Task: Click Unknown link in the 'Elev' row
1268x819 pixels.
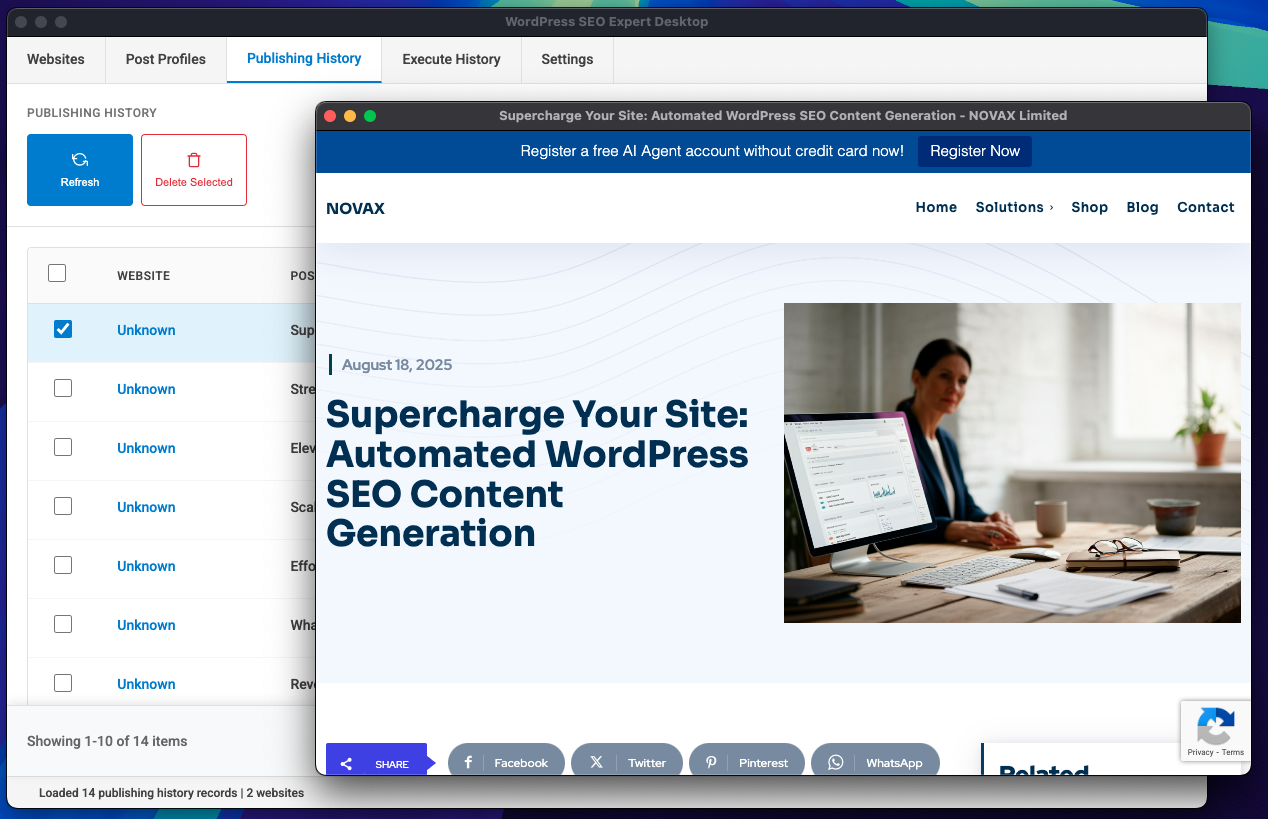Action: (146, 448)
